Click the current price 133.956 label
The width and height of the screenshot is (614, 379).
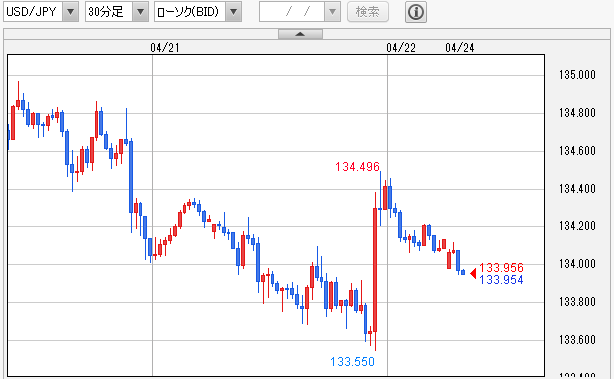[x=501, y=267]
